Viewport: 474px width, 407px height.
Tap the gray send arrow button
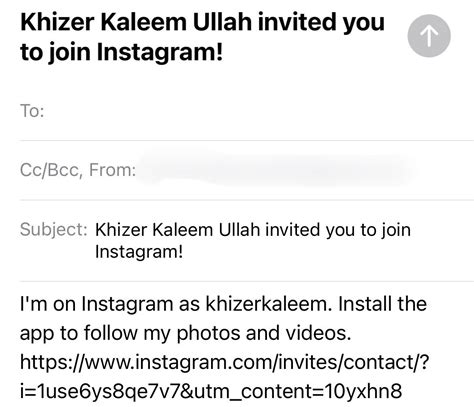(429, 36)
